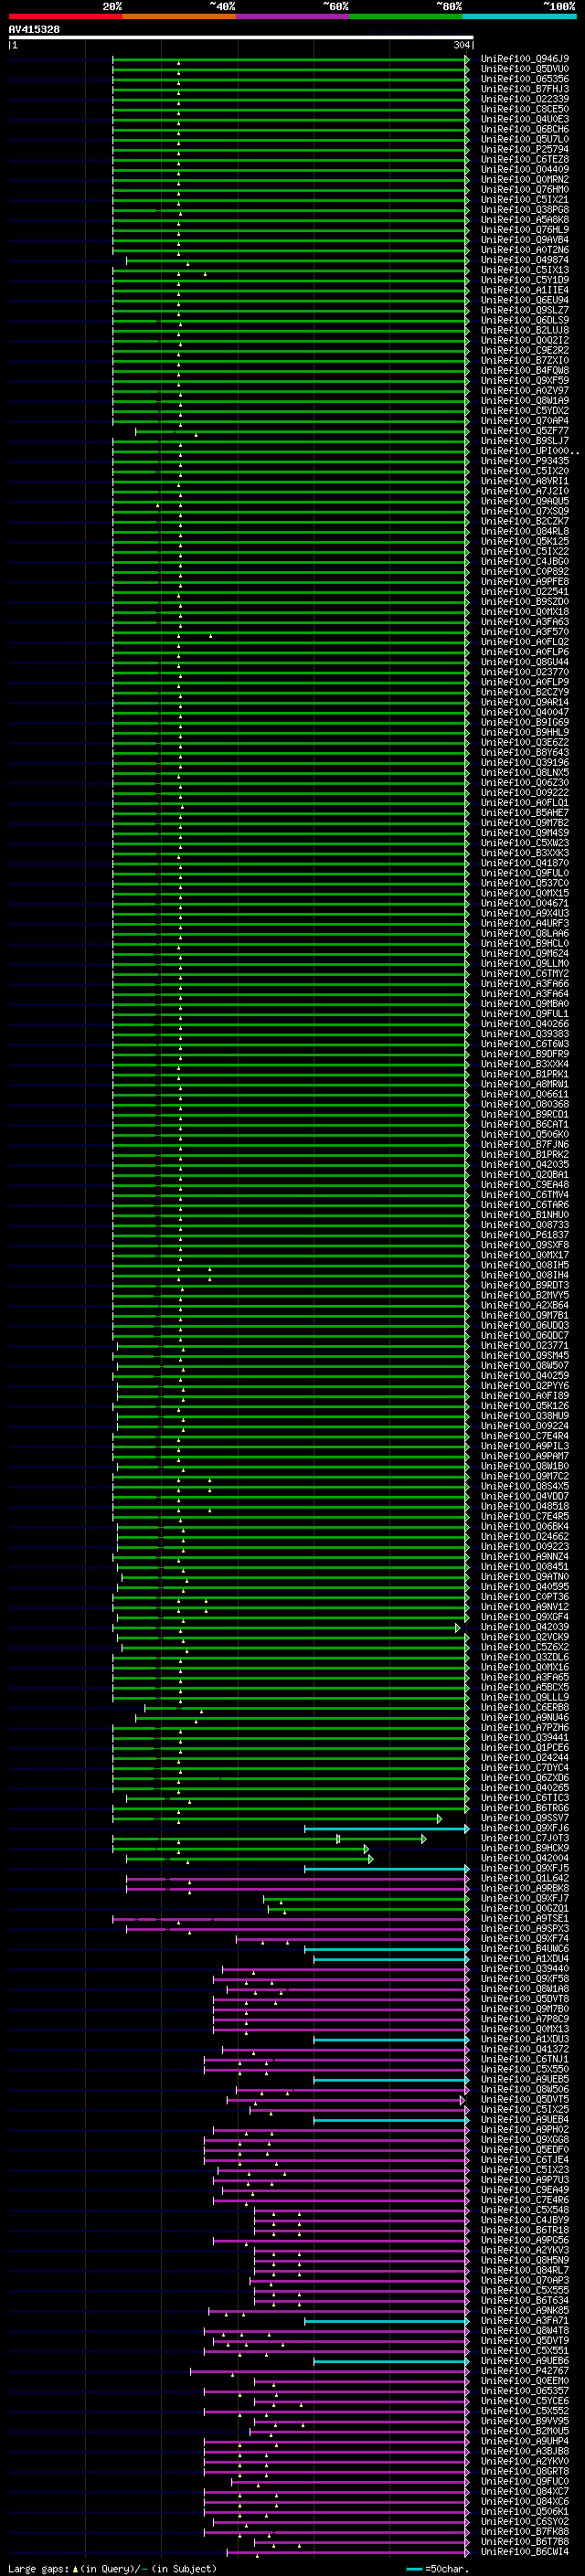Image resolution: width=585 pixels, height=2576 pixels.
Task: Select hit label UniRef100_O65356
Action: click(x=525, y=79)
